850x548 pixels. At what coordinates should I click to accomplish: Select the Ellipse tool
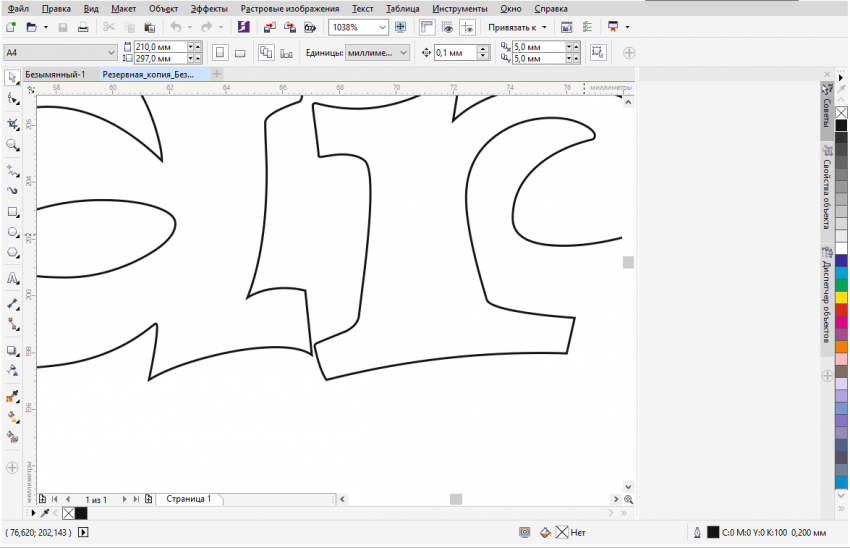tap(13, 231)
